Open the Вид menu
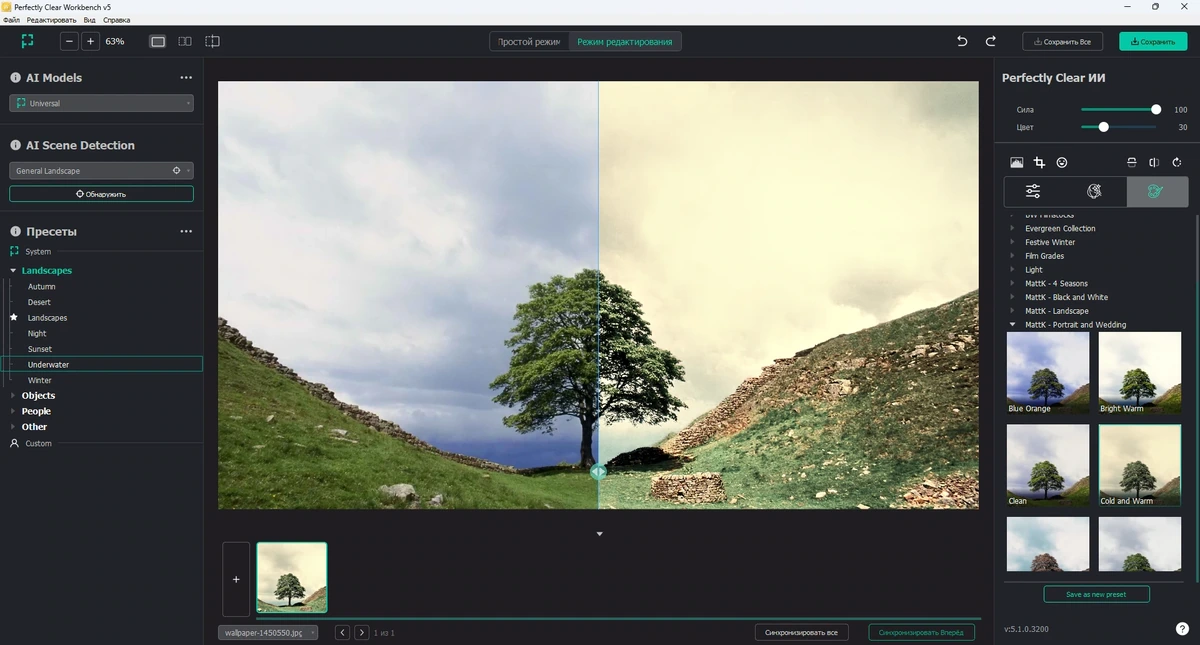 (90, 20)
